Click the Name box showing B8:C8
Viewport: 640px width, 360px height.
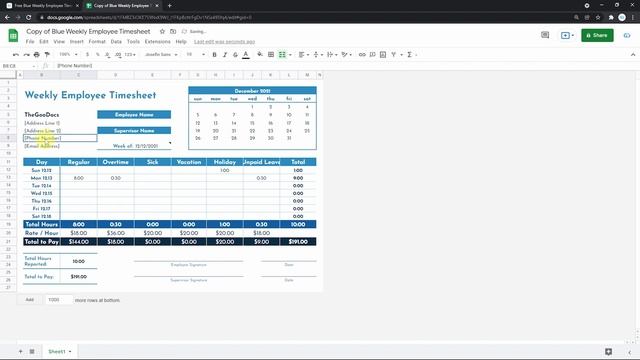tap(17, 66)
